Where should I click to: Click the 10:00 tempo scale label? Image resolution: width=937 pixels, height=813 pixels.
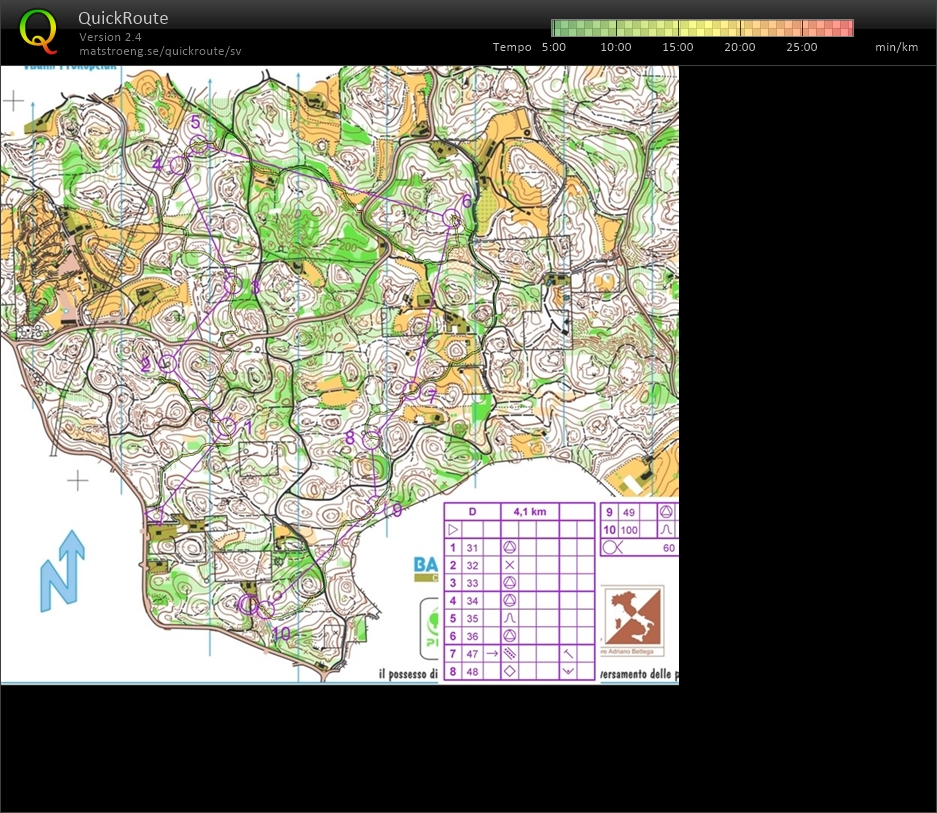(616, 47)
